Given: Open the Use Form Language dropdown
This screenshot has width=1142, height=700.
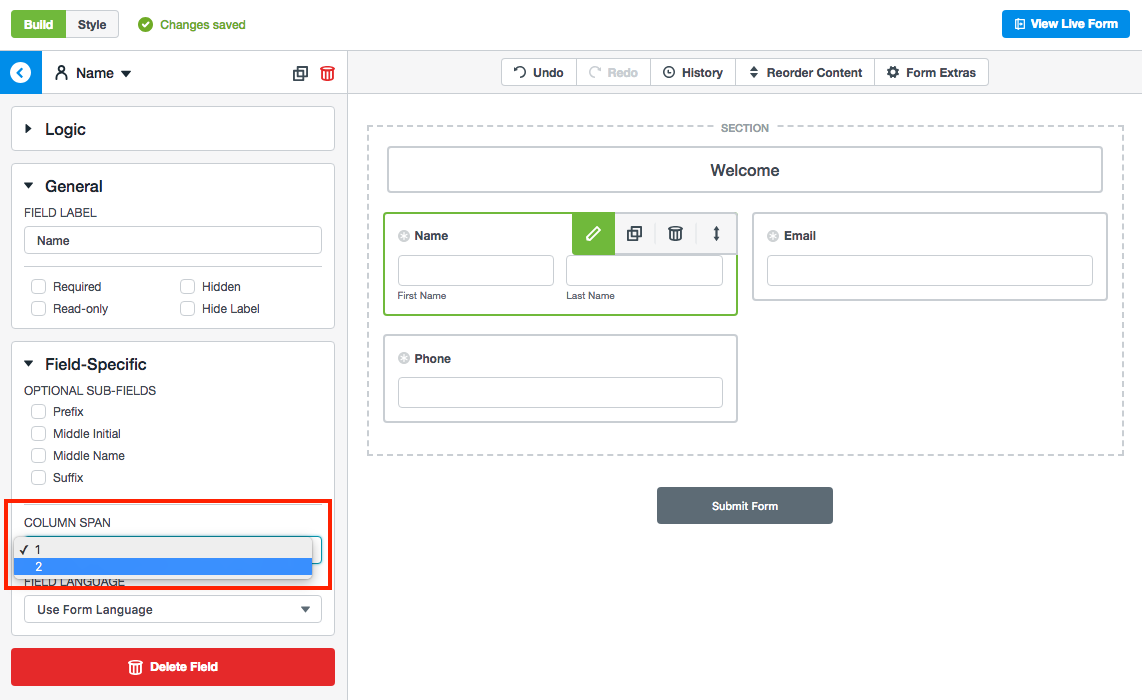Looking at the screenshot, I should click(x=172, y=609).
